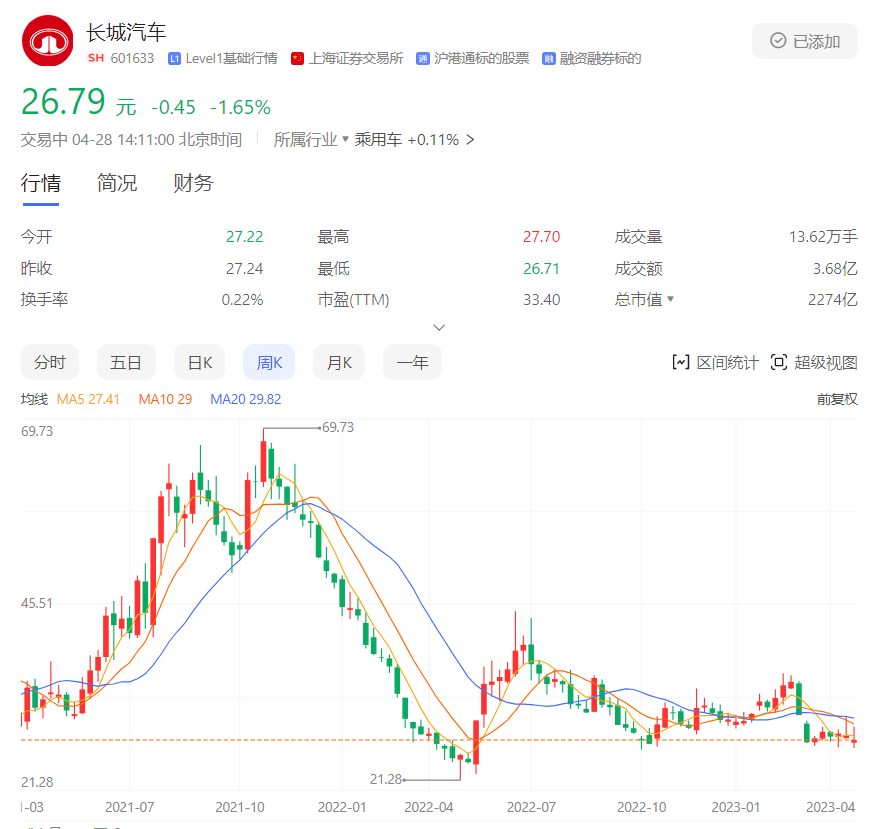Switch to the 行情 tab
Screen dimensions: 874x829
[41, 183]
